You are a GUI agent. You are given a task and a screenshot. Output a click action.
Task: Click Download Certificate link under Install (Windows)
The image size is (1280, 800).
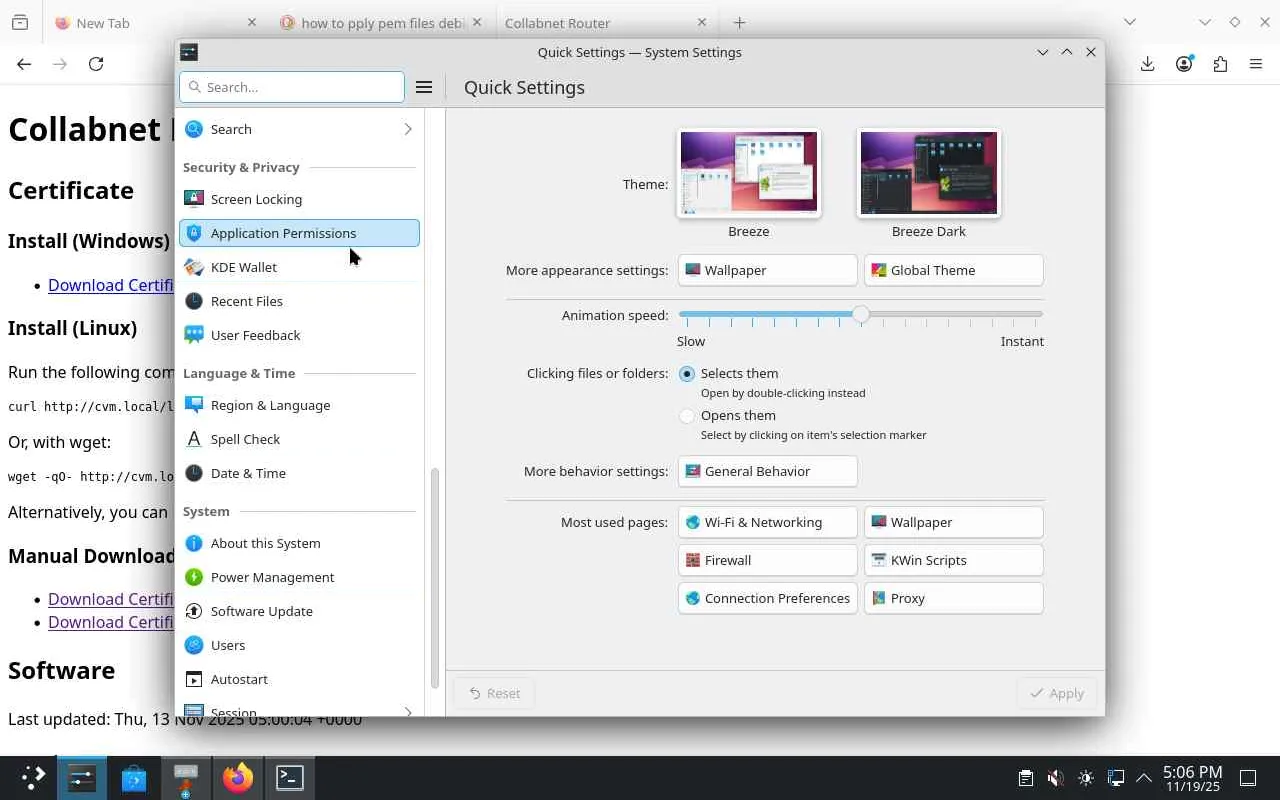[112, 285]
